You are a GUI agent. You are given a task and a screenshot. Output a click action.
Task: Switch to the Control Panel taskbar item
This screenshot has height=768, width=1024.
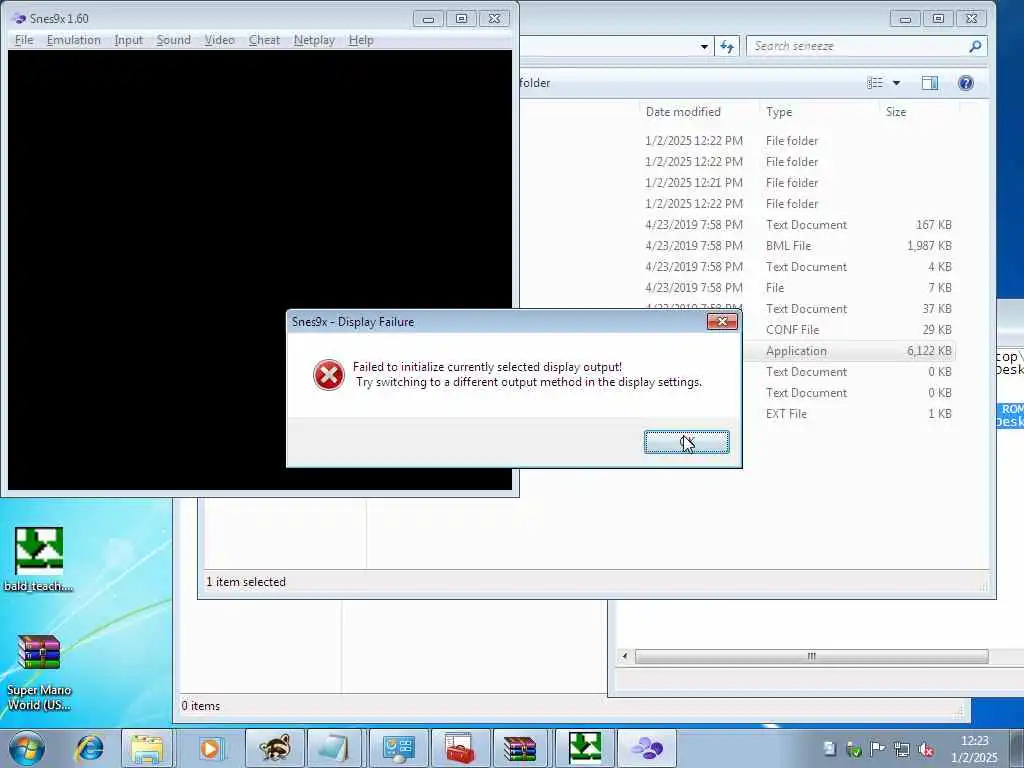[x=398, y=748]
